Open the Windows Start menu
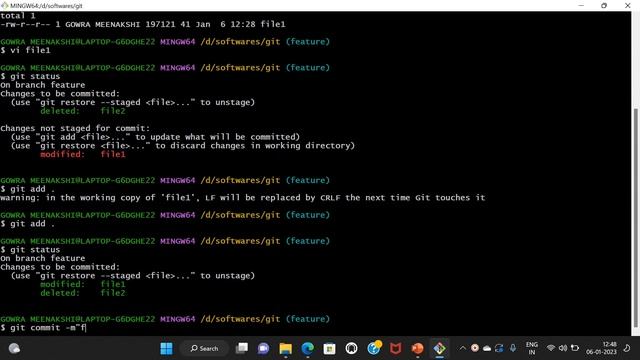 pyautogui.click(x=166, y=349)
